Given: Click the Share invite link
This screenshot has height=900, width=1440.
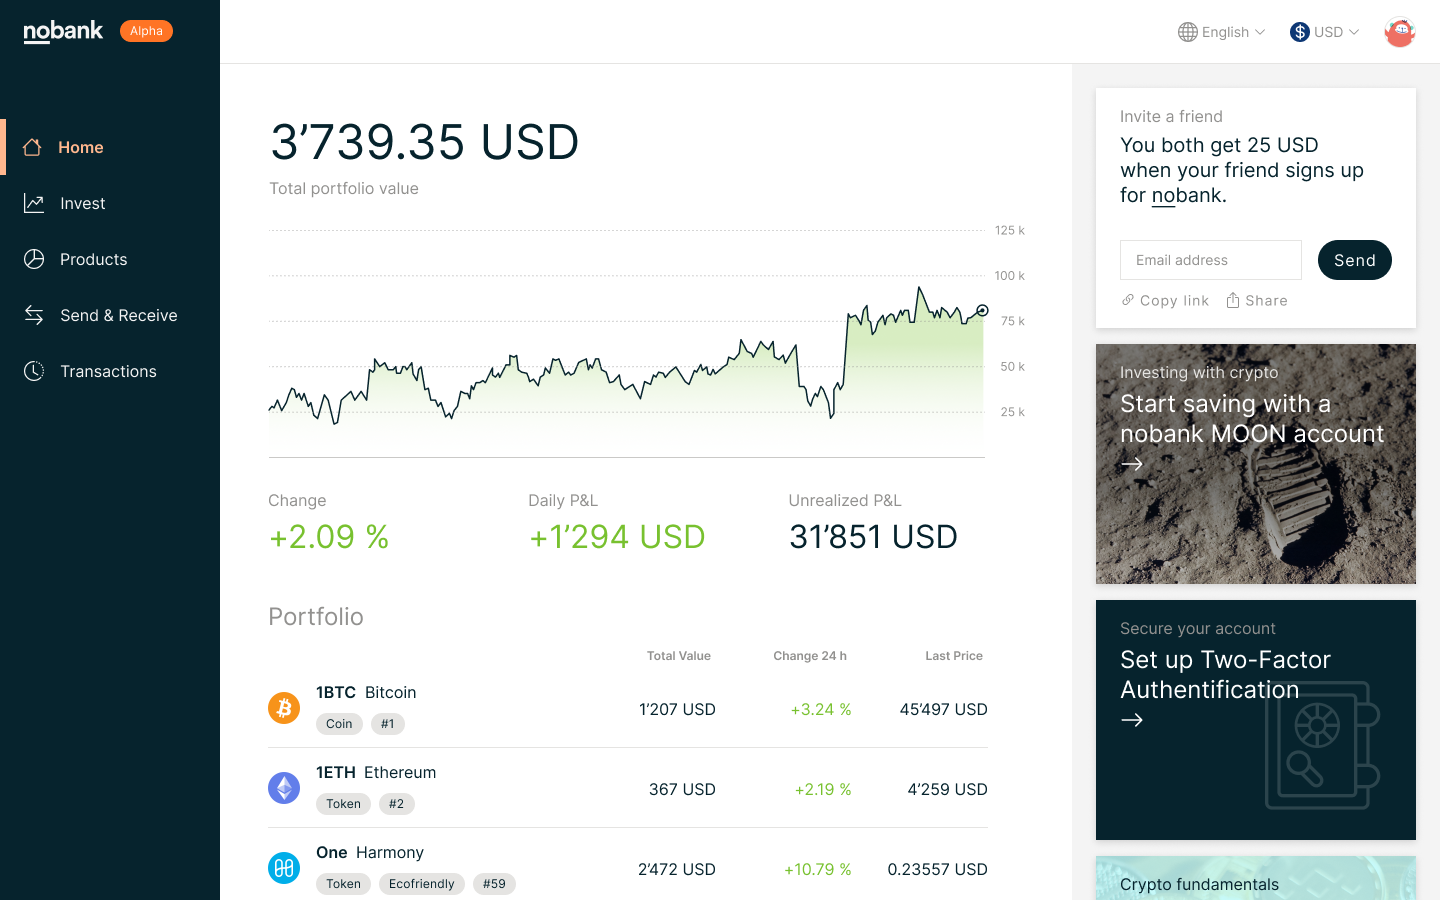Looking at the screenshot, I should pyautogui.click(x=1257, y=300).
